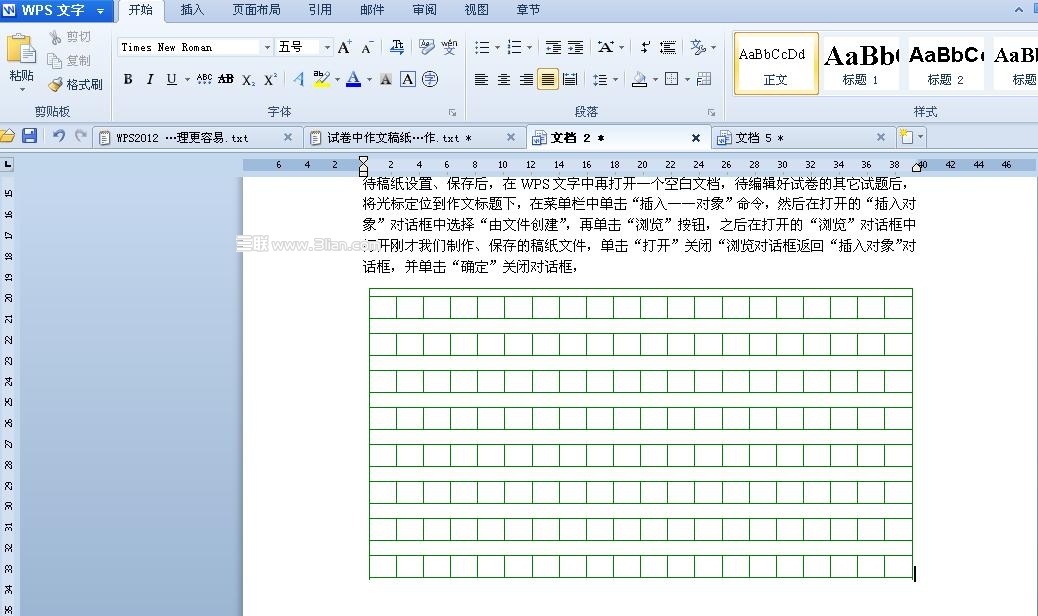Toggle underline formatting (U)
Screen dimensions: 1038x616
click(171, 79)
